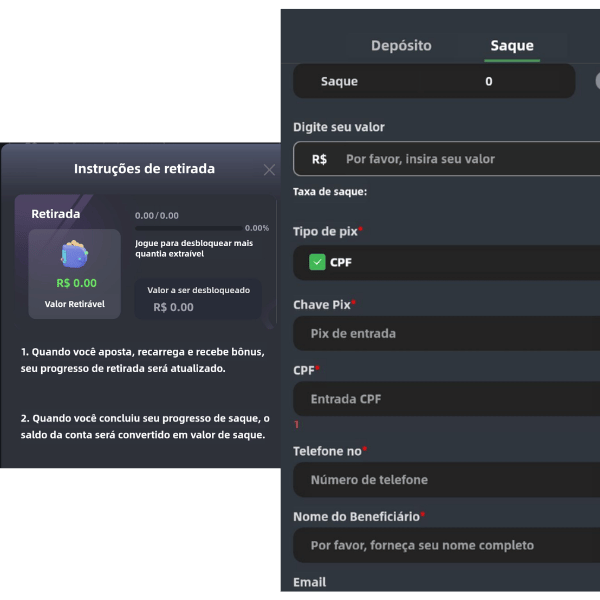Click the Taxa de saque label
Screen dimensions: 600x600
point(330,191)
